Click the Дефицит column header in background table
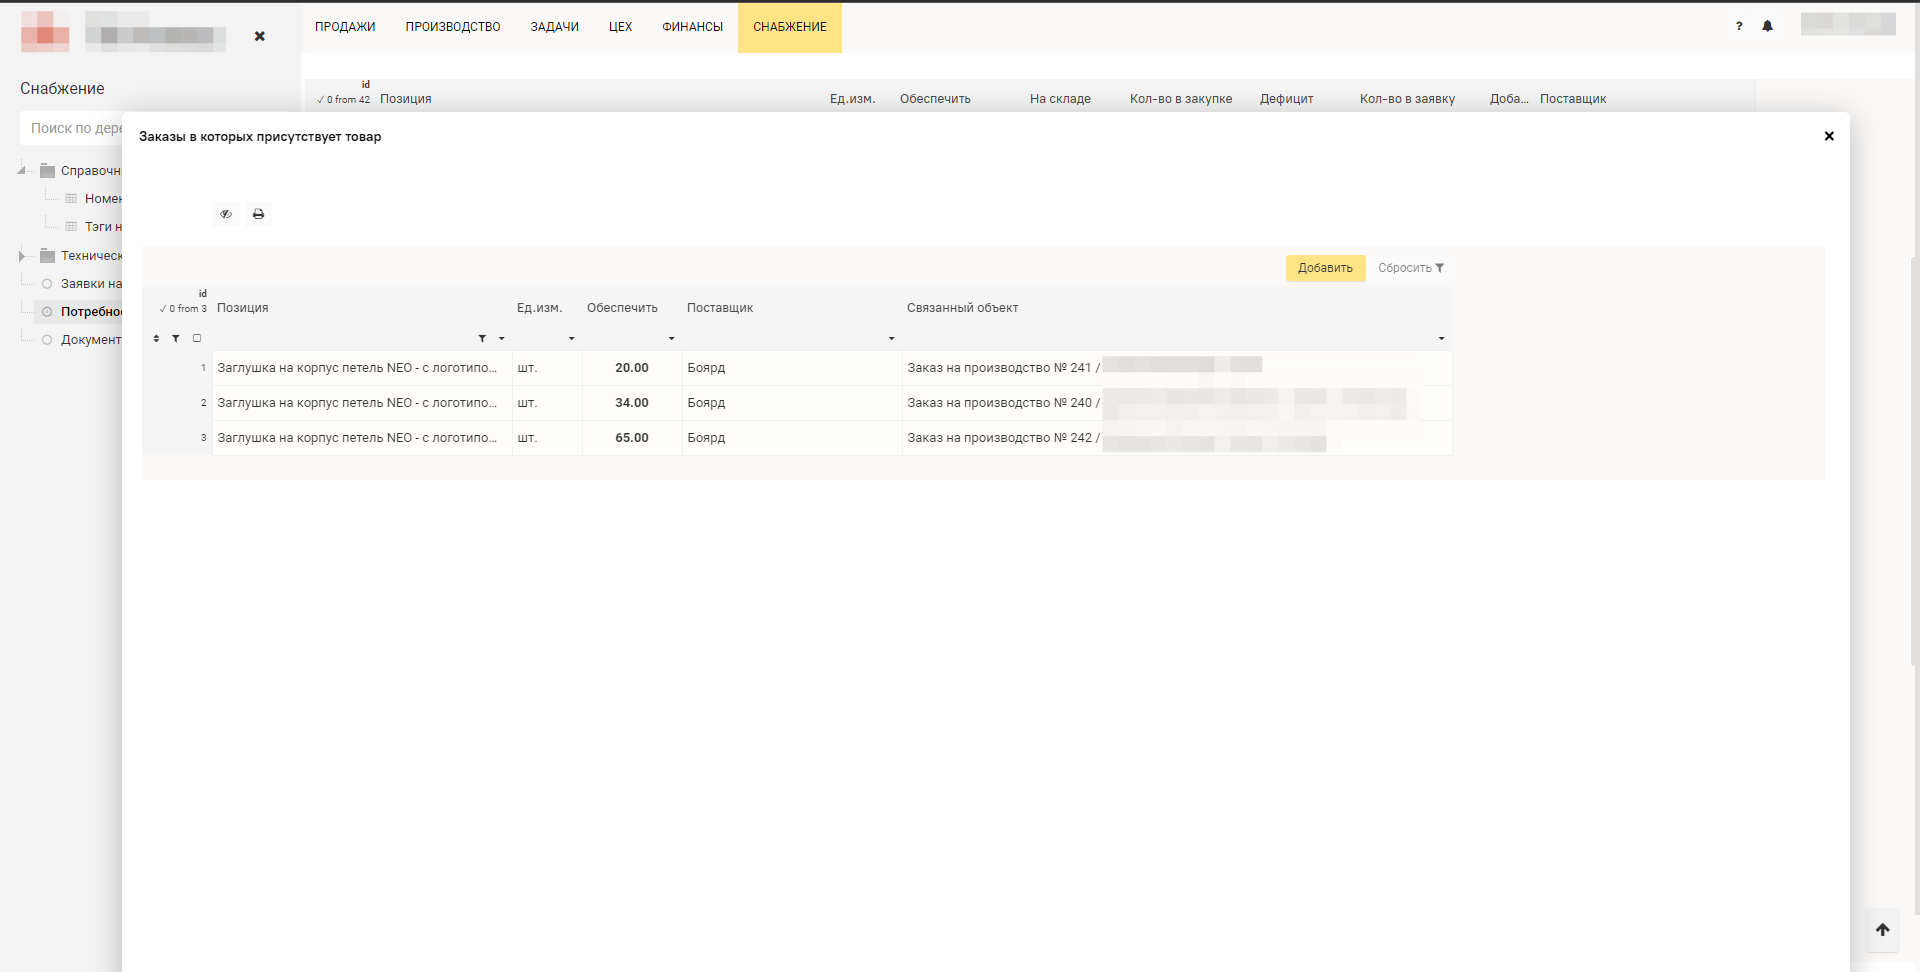Viewport: 1920px width, 972px height. point(1286,99)
